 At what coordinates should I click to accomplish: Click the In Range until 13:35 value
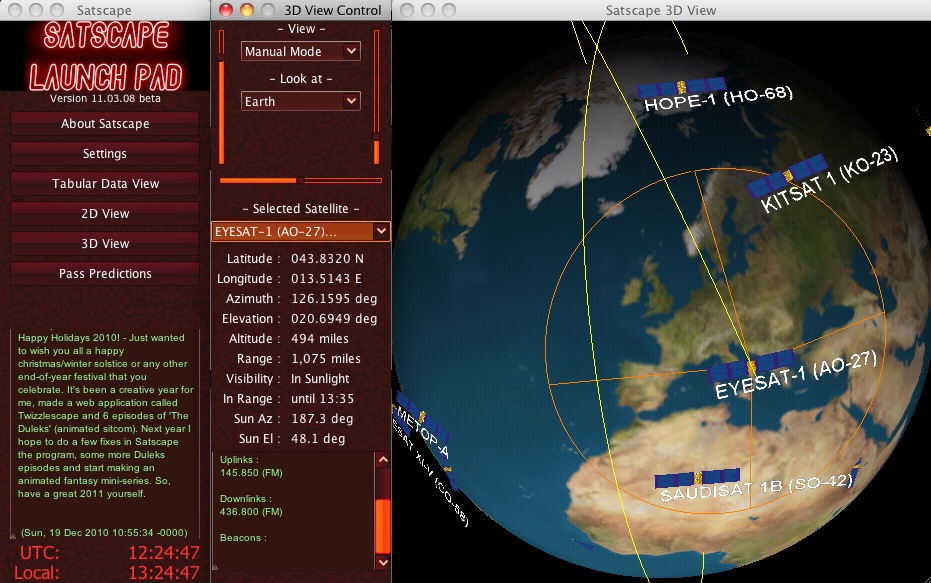[x=322, y=399]
